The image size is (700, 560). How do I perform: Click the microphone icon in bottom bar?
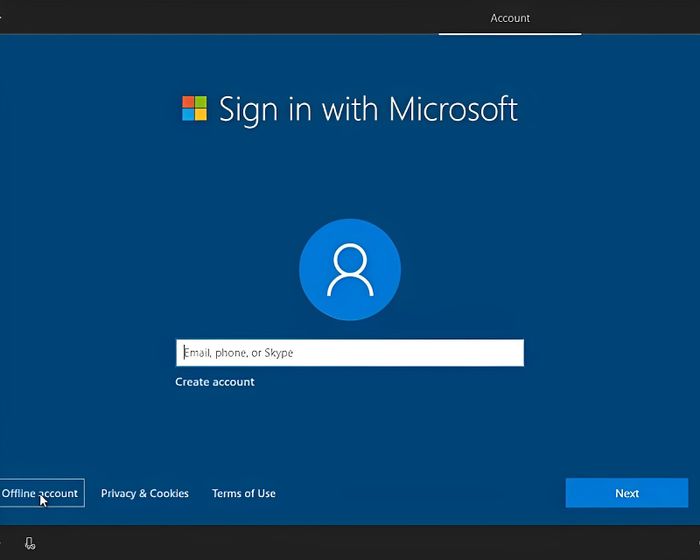click(x=30, y=543)
